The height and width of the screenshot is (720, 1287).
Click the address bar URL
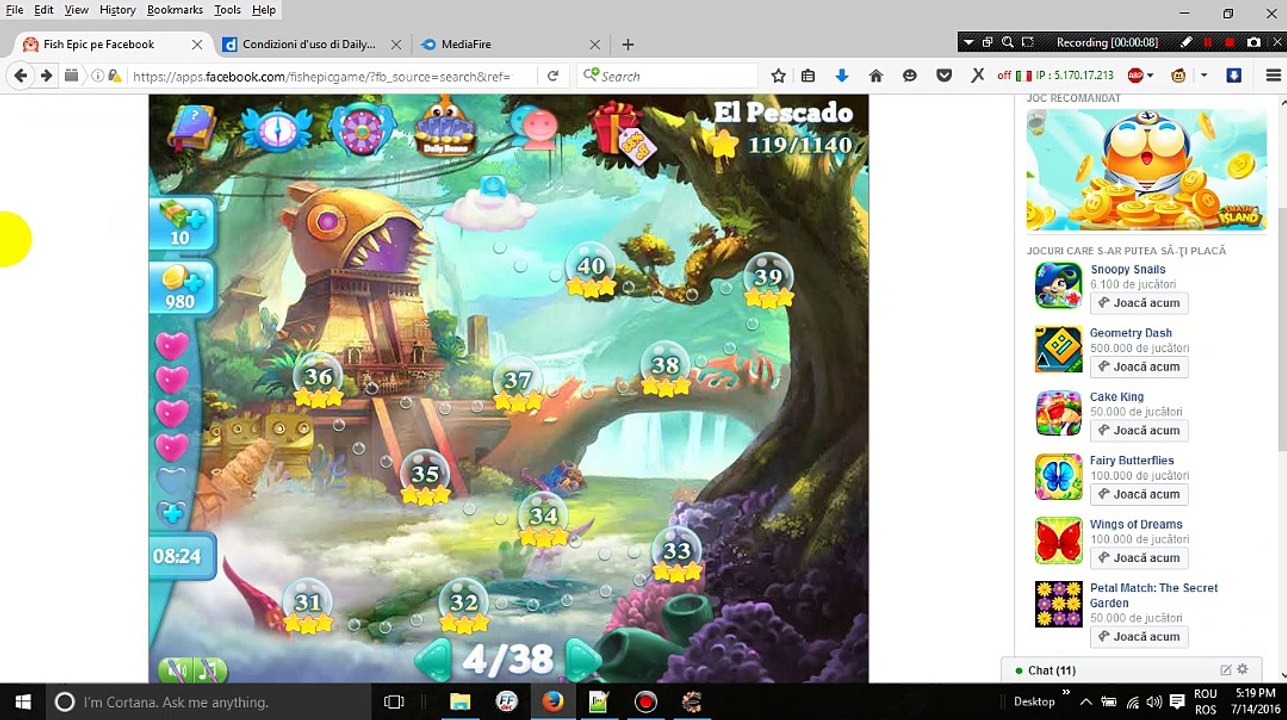(x=321, y=76)
